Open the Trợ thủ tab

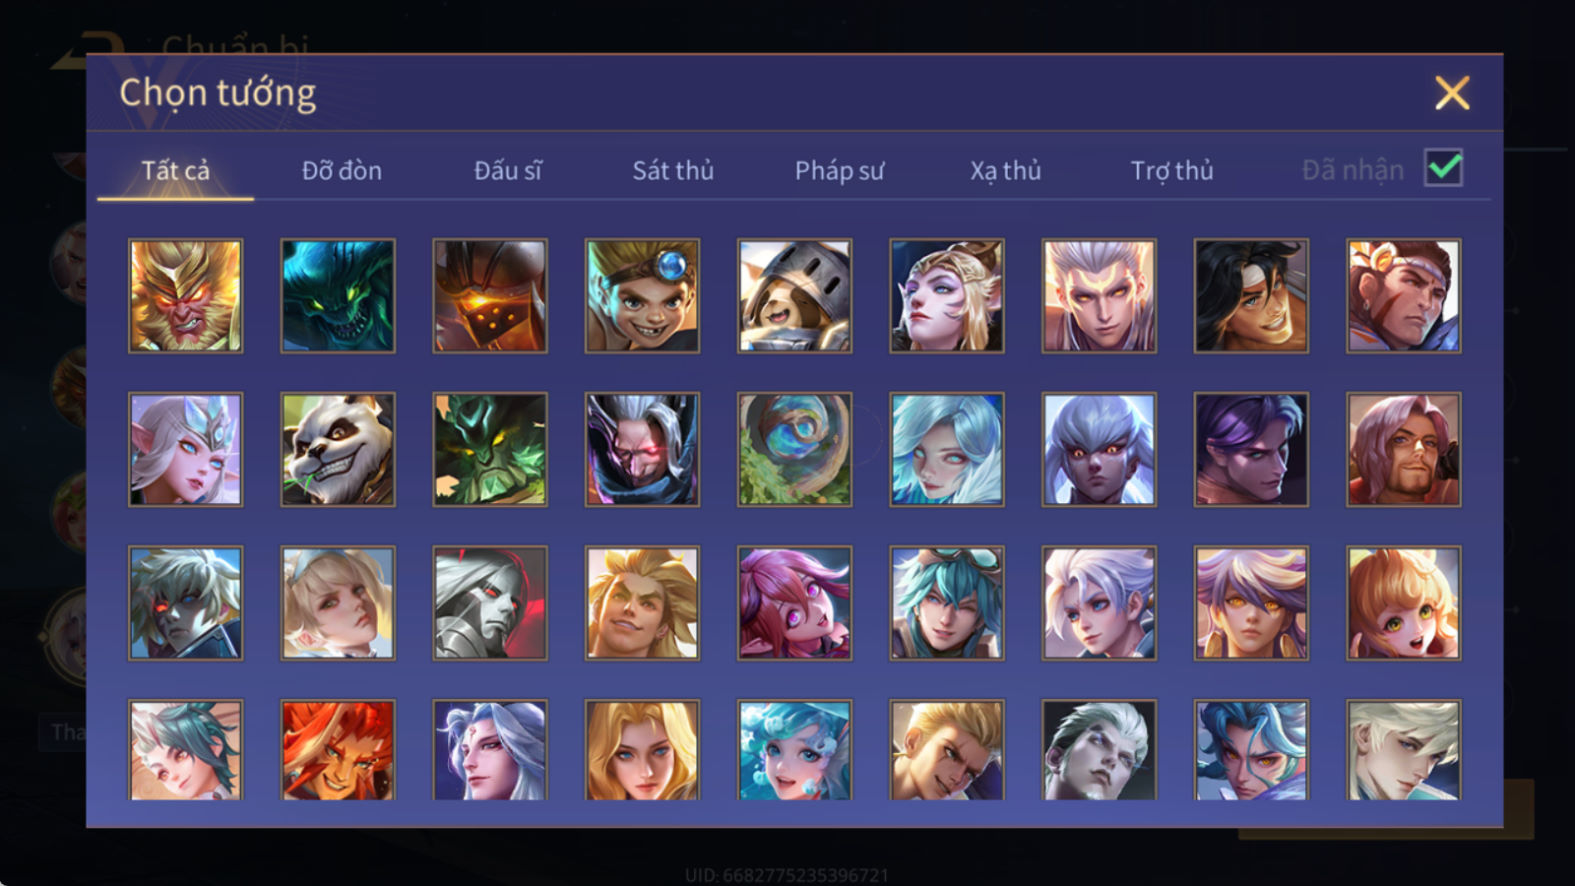(1172, 171)
